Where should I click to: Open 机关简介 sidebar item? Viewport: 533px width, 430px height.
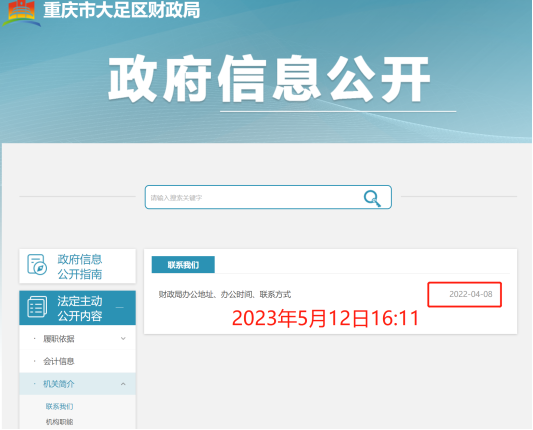tap(58, 384)
